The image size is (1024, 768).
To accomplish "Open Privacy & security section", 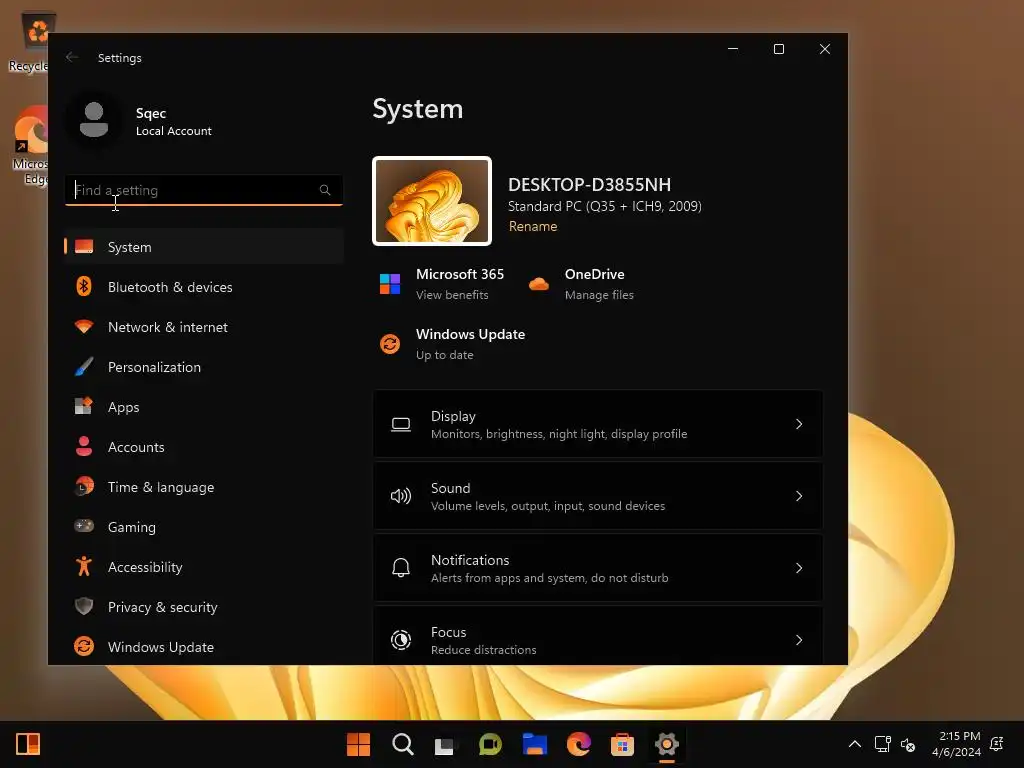I will (204, 607).
